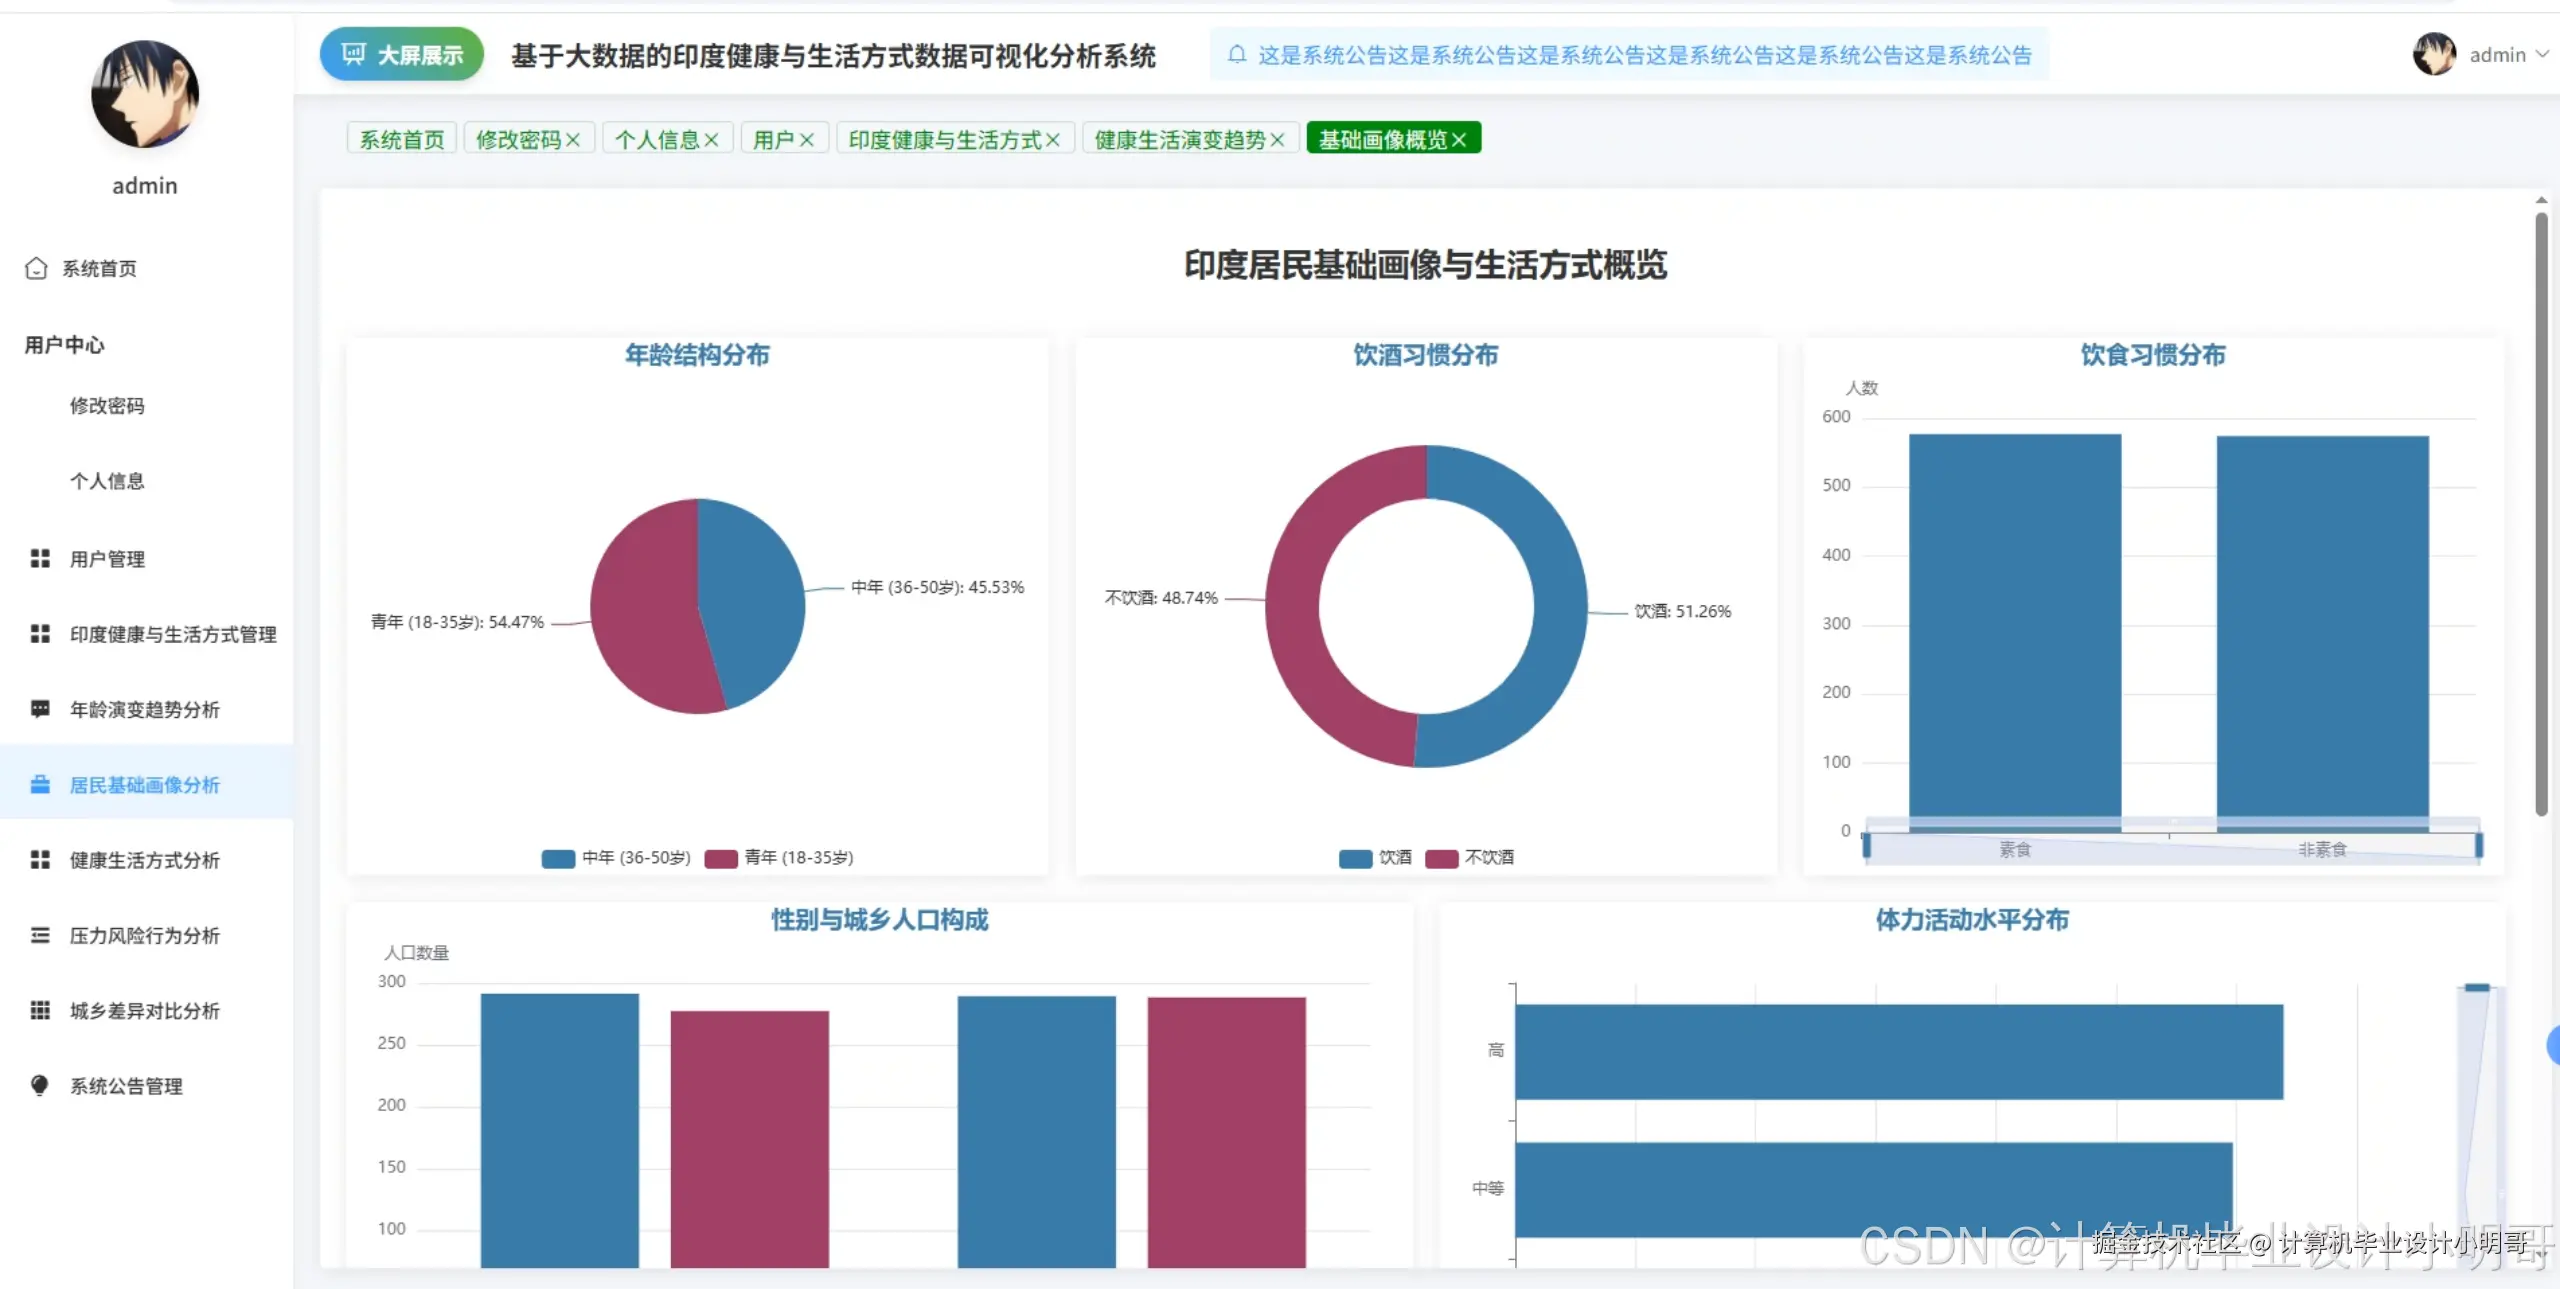Open the 修改密码 sidebar link

(x=107, y=405)
